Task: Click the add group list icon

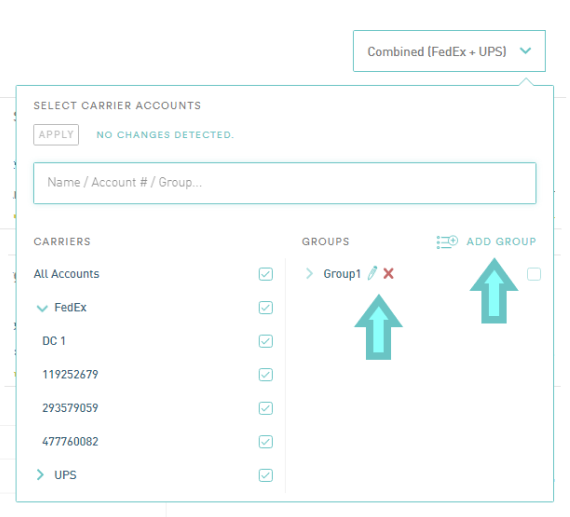Action: pos(447,242)
